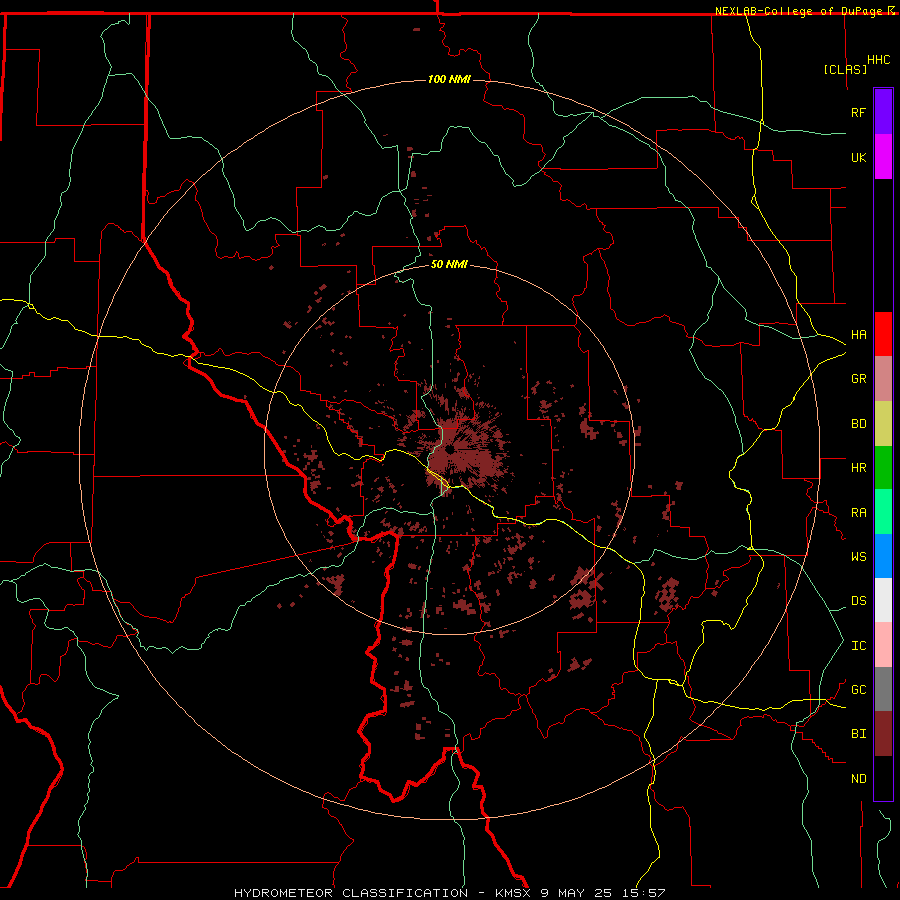Click the 100 NMI range ring label
This screenshot has height=900, width=900.
point(449,79)
